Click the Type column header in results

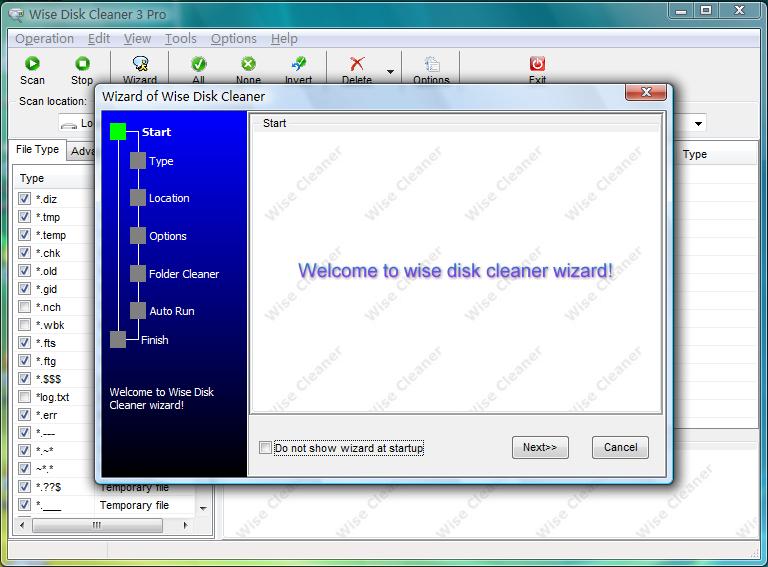click(715, 154)
